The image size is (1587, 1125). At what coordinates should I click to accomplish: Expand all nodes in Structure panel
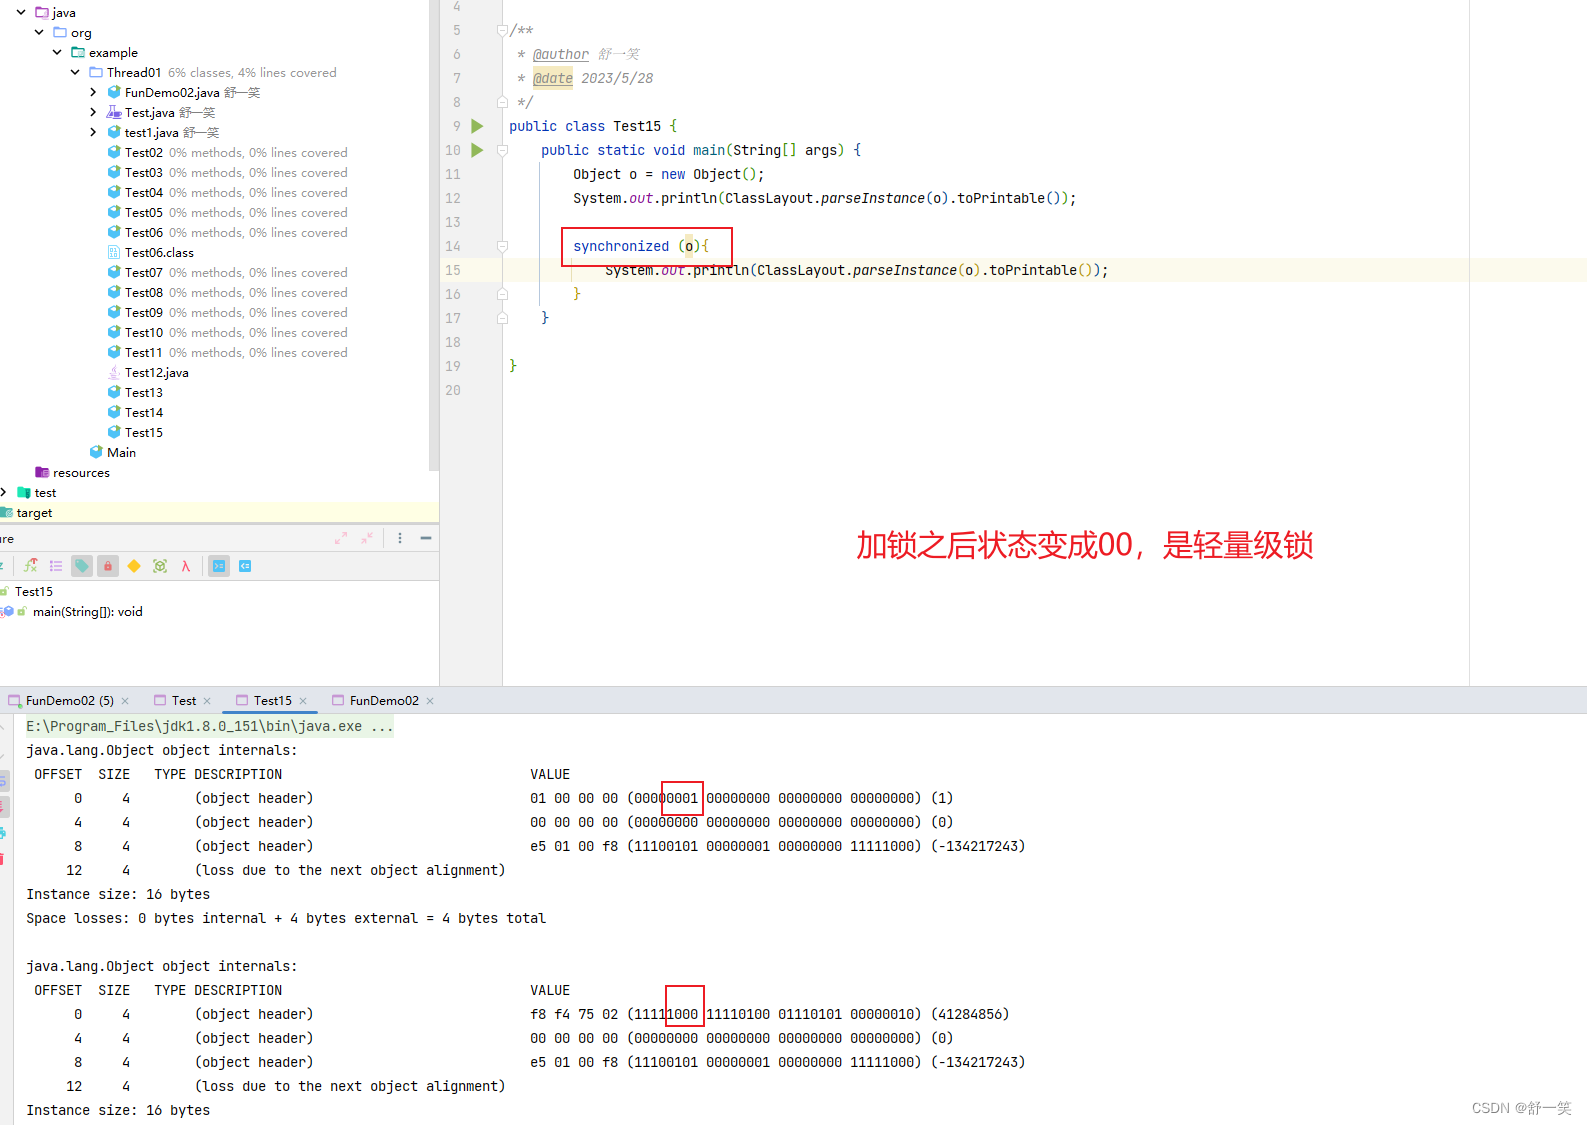[341, 538]
